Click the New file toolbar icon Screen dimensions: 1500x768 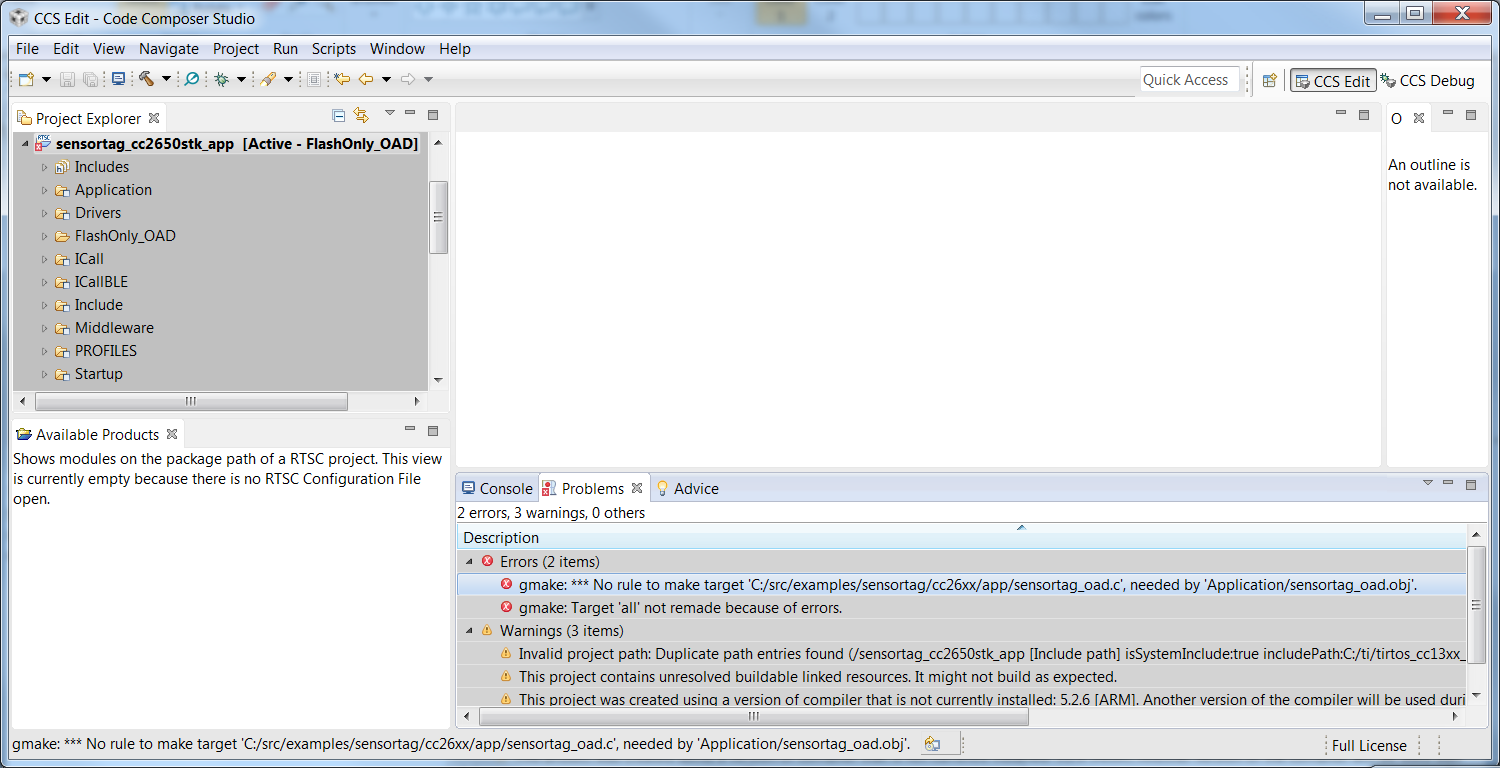click(27, 79)
